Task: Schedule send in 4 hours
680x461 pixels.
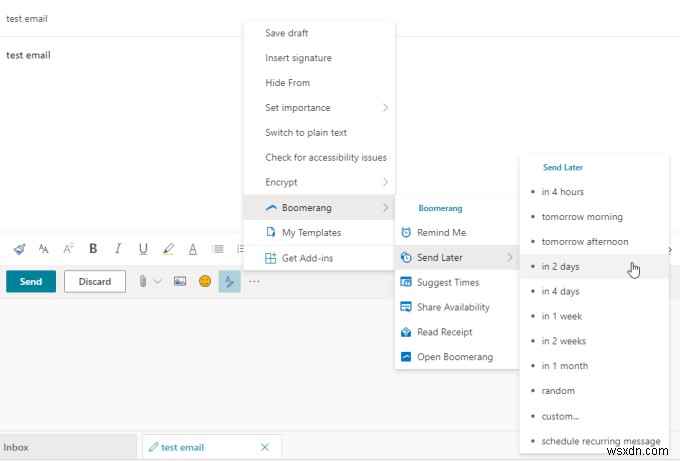Action: [x=594, y=192]
